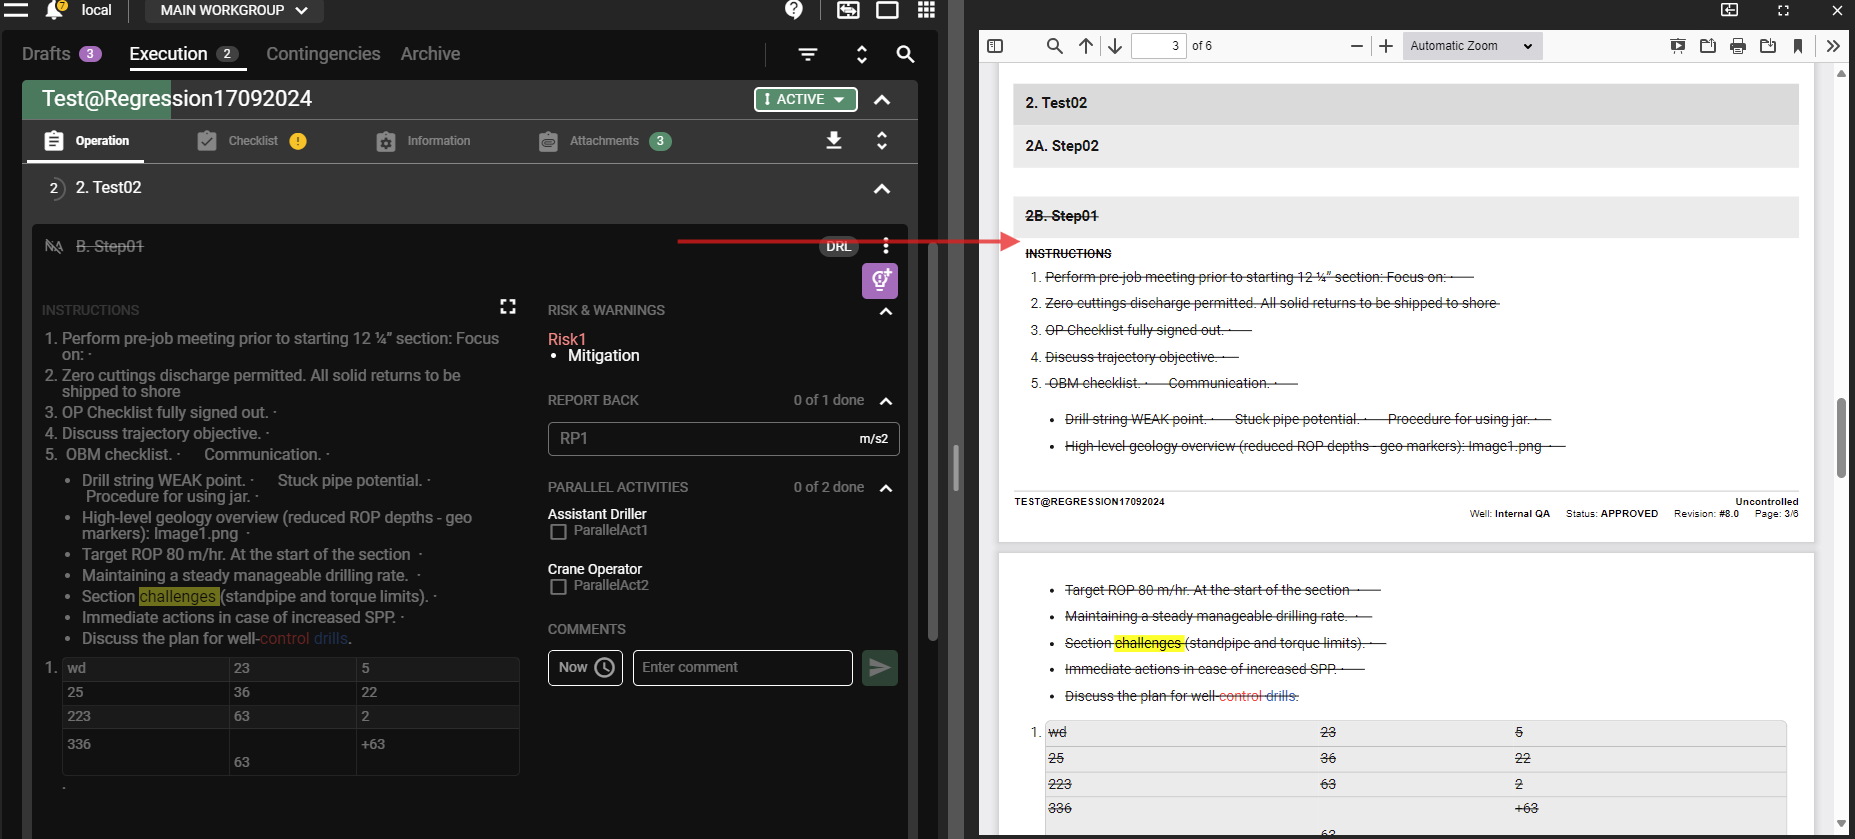The image size is (1855, 839).
Task: Open the ACTIVE status dropdown
Action: coord(805,99)
